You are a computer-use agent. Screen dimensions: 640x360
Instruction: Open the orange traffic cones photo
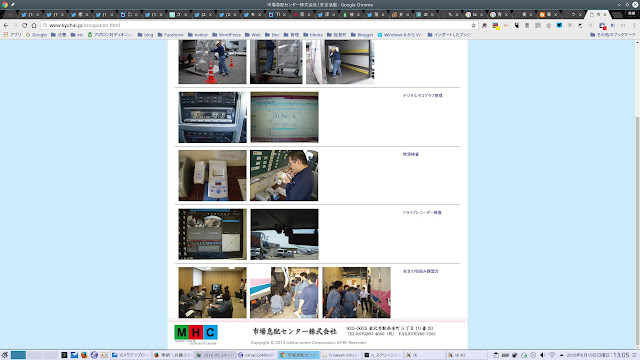pyautogui.click(x=212, y=62)
